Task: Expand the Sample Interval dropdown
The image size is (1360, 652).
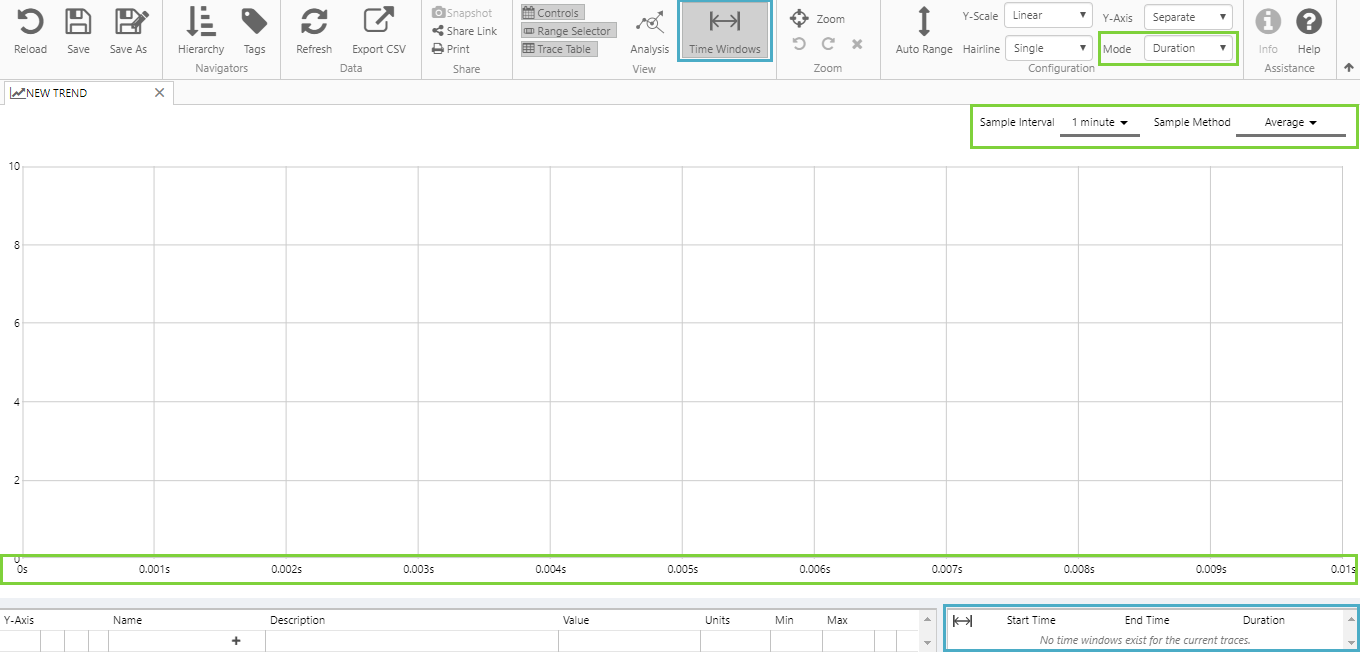Action: click(x=1099, y=123)
